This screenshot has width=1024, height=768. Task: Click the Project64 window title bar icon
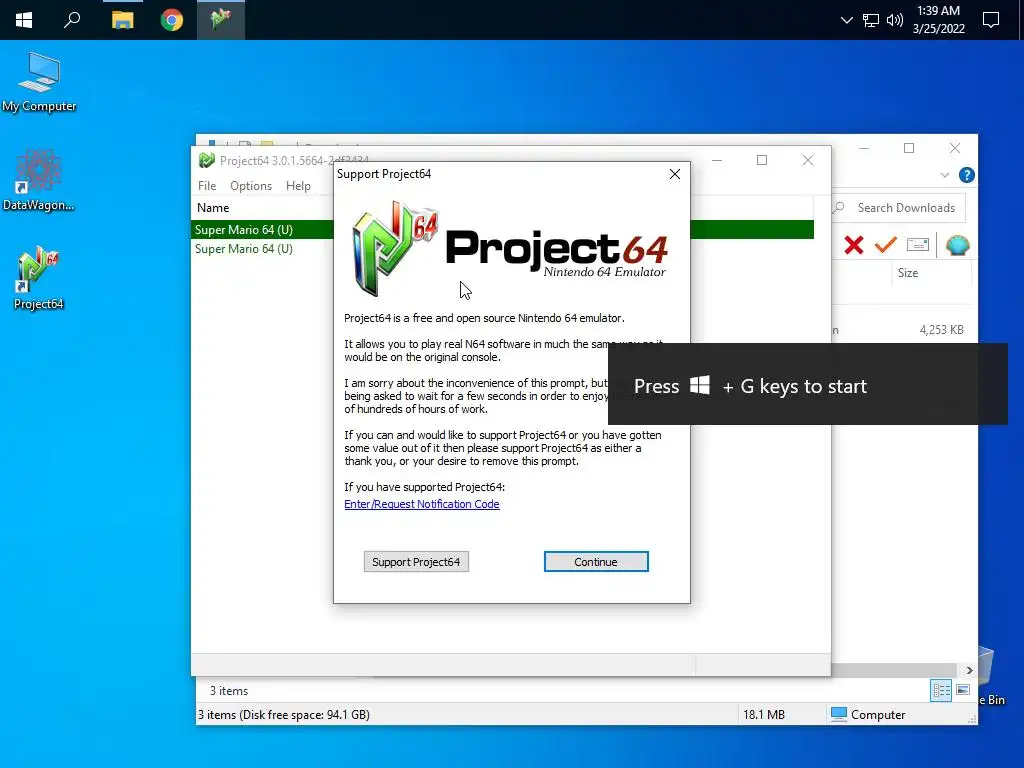(207, 160)
